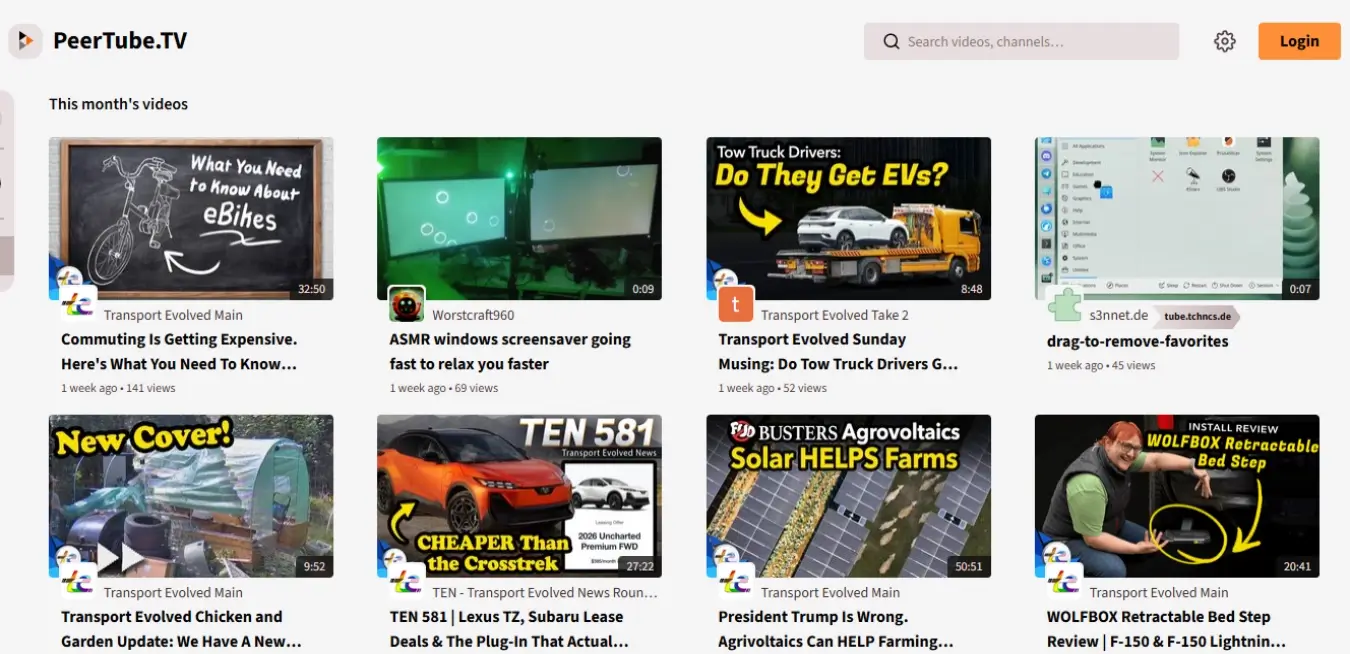This screenshot has width=1350, height=654.
Task: Open the ASMR screensaver video thumbnail
Action: pyautogui.click(x=519, y=218)
